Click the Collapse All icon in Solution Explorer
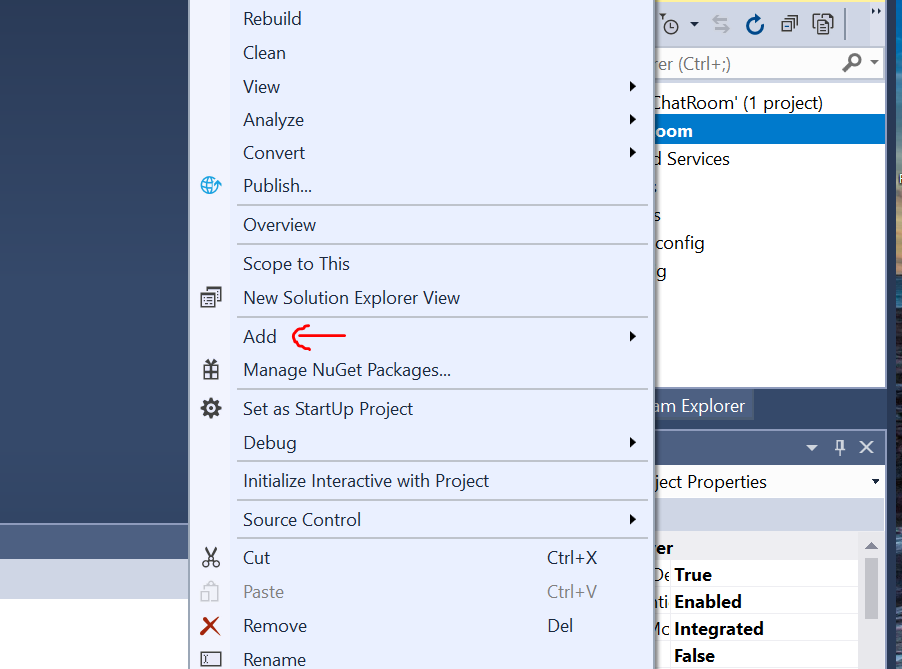This screenshot has width=902, height=669. (789, 24)
